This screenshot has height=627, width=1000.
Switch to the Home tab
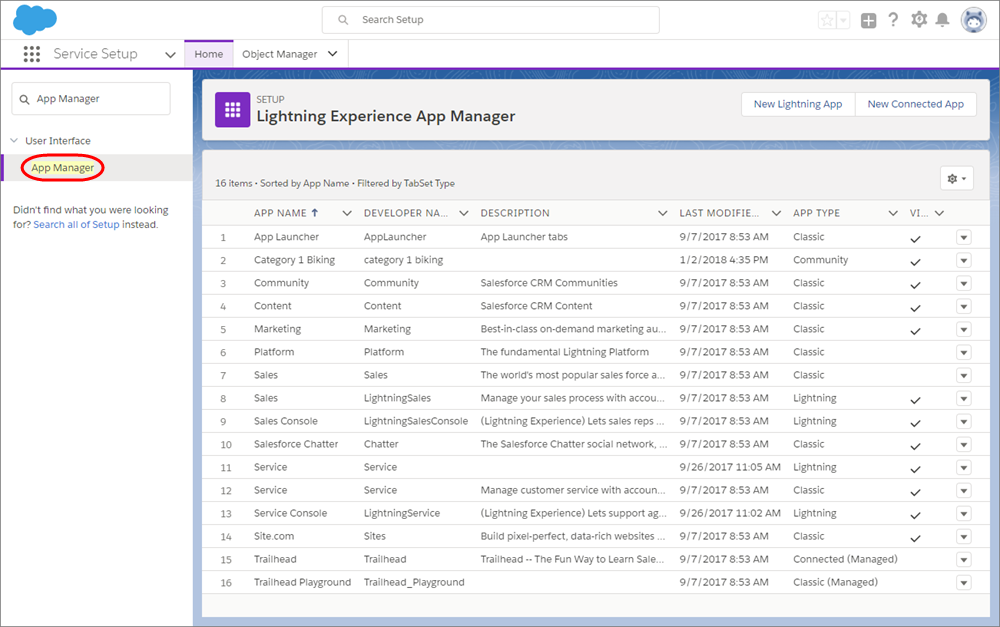tap(209, 54)
